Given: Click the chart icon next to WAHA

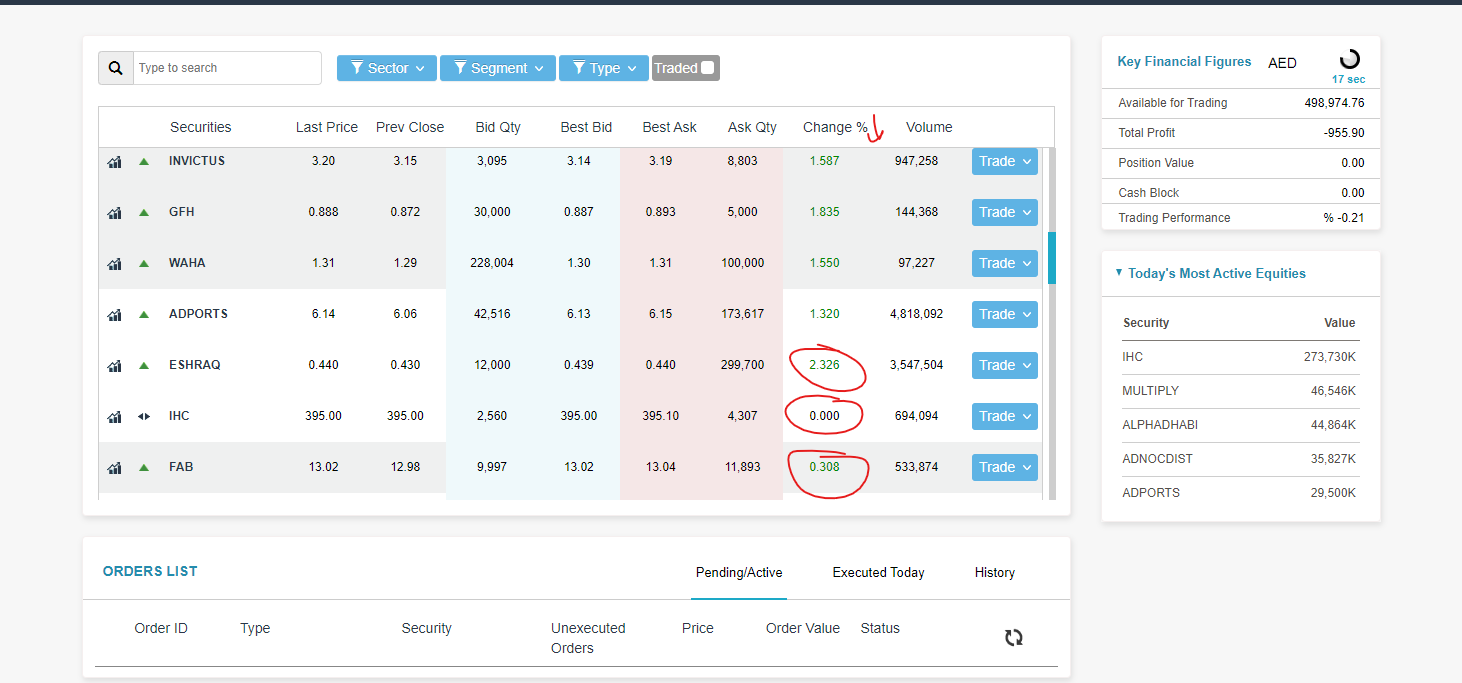Looking at the screenshot, I should click(x=114, y=263).
